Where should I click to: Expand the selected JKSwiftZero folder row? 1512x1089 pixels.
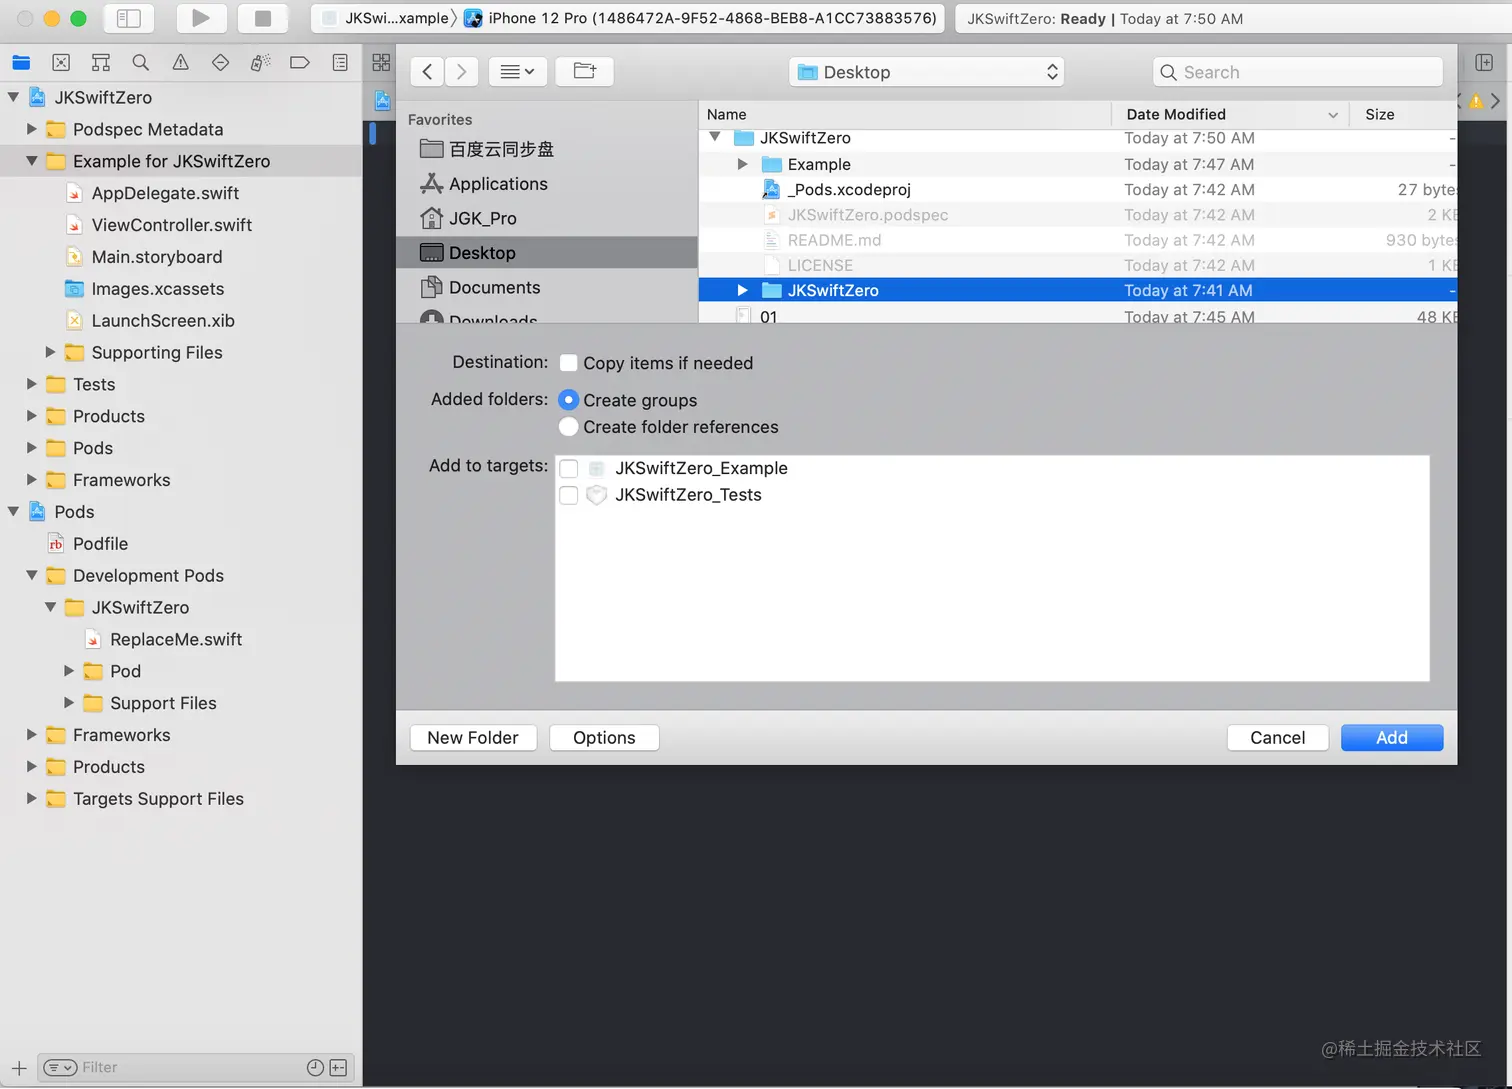point(742,290)
